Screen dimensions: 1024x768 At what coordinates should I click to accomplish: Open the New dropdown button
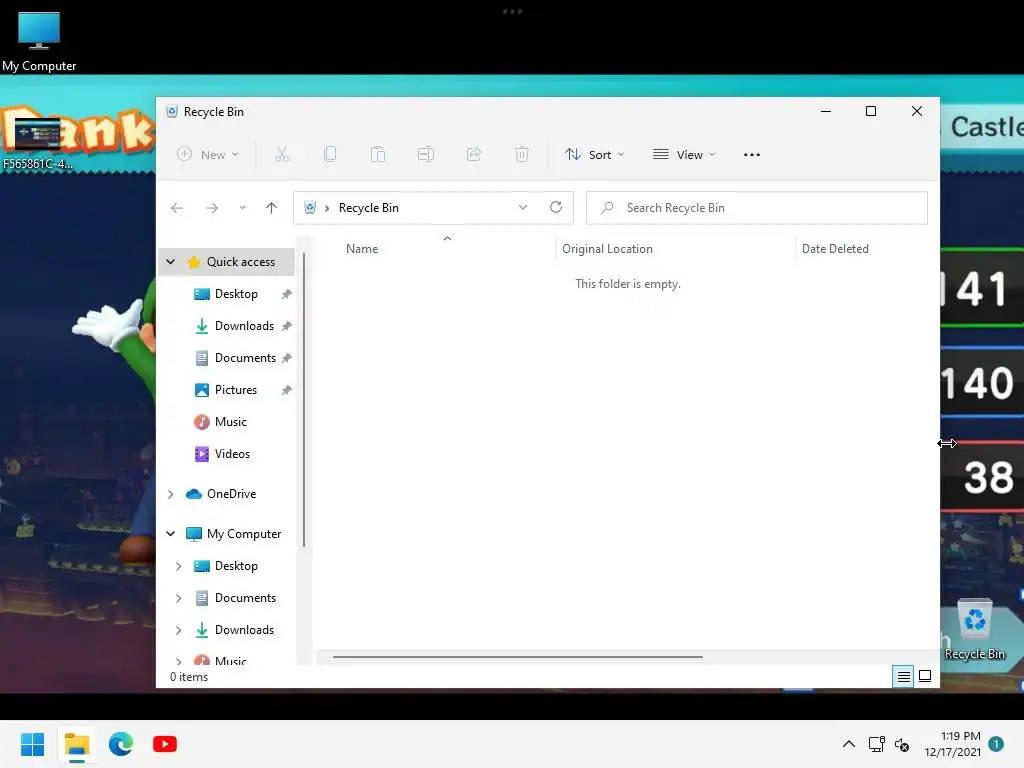(x=208, y=155)
